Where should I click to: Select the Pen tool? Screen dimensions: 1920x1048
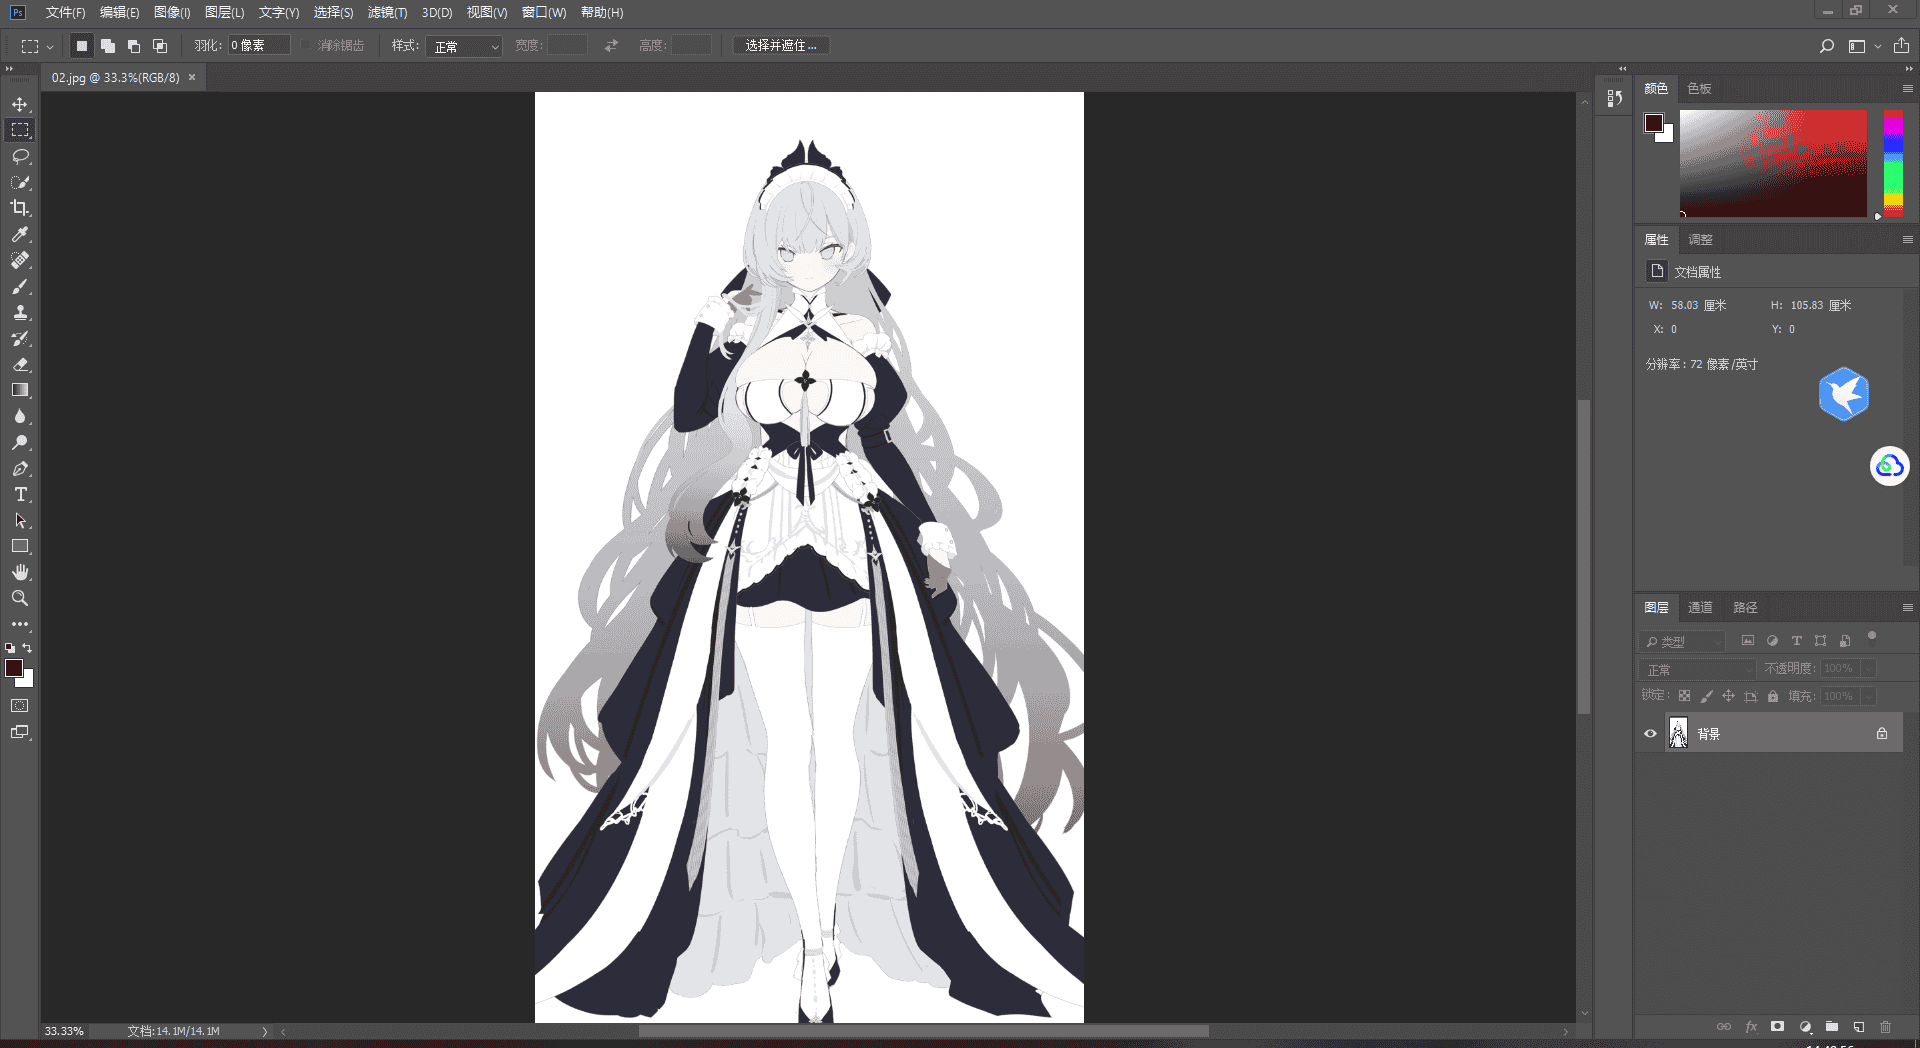(20, 468)
